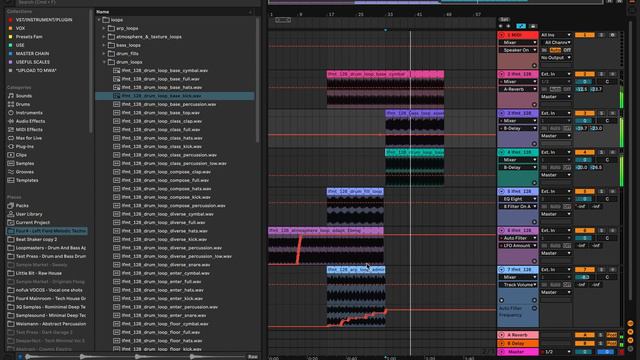Screen dimensions: 640x360
Task: Open track 7 'Track Volume' dropdown
Action: (518, 285)
